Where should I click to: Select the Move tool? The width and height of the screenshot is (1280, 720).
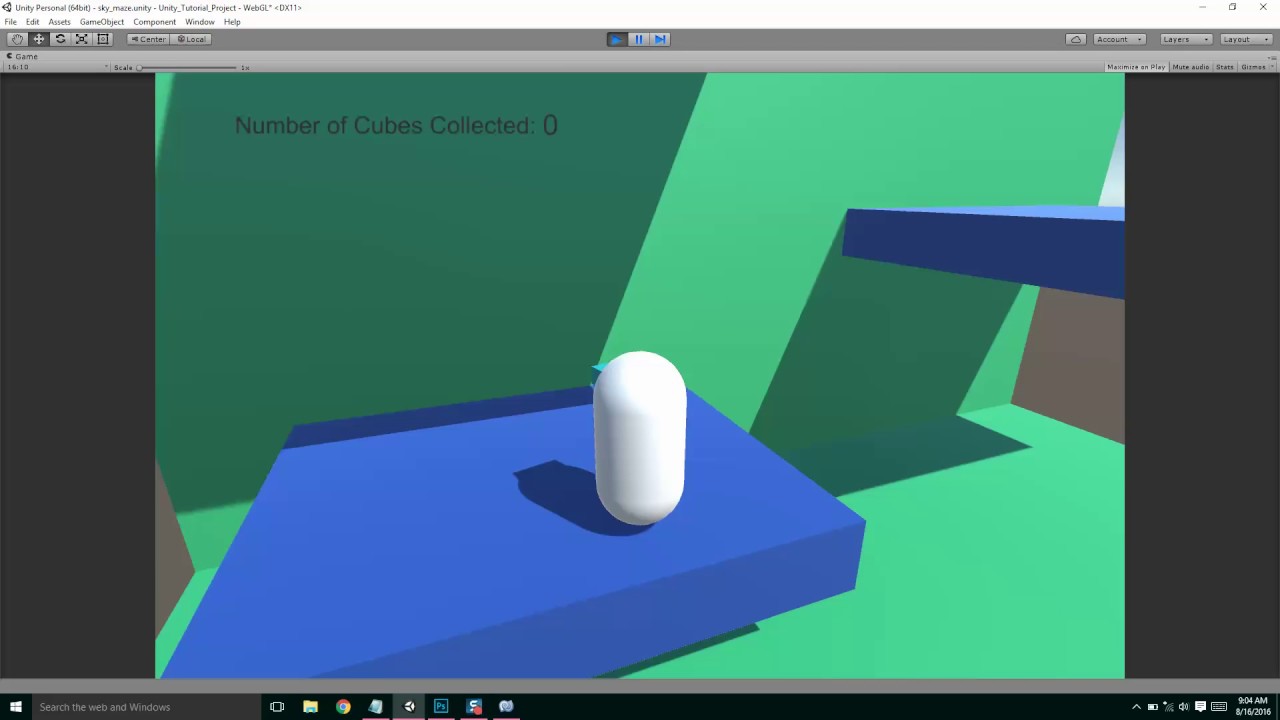pyautogui.click(x=39, y=39)
